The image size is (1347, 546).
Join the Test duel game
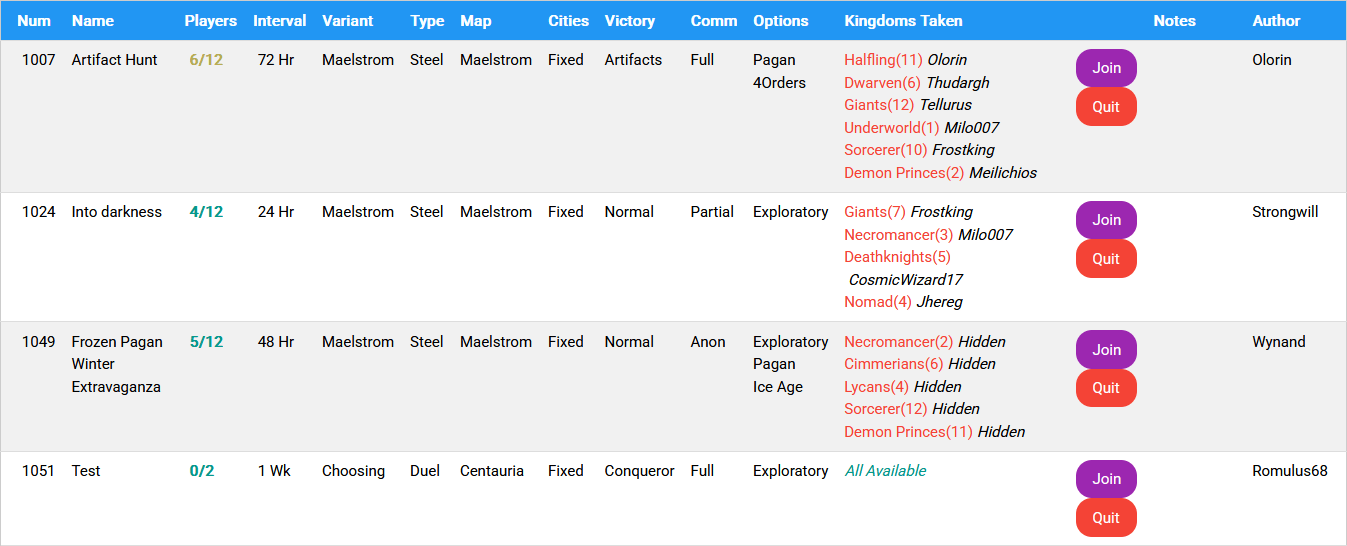pyautogui.click(x=1106, y=479)
